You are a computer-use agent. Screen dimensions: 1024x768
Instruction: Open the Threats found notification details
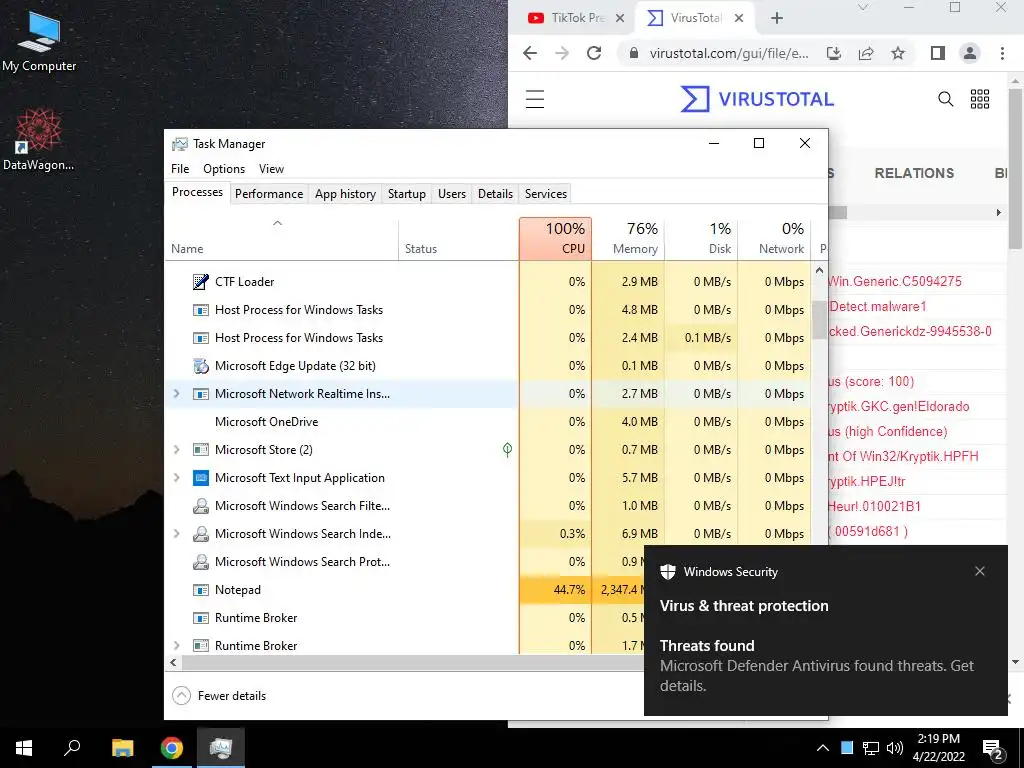coord(825,665)
